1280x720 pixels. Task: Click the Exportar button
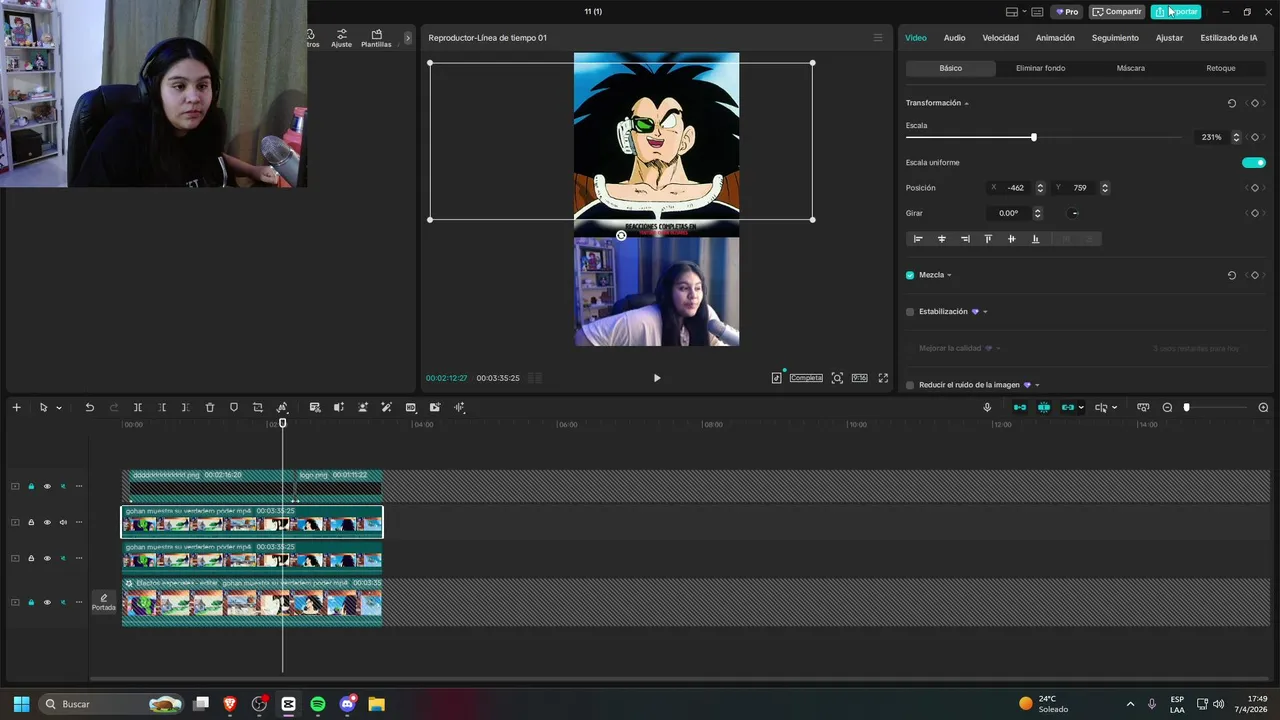[1176, 12]
